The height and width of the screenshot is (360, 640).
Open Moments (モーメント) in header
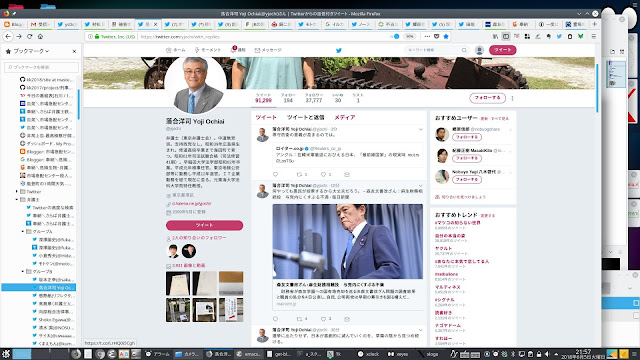point(207,50)
